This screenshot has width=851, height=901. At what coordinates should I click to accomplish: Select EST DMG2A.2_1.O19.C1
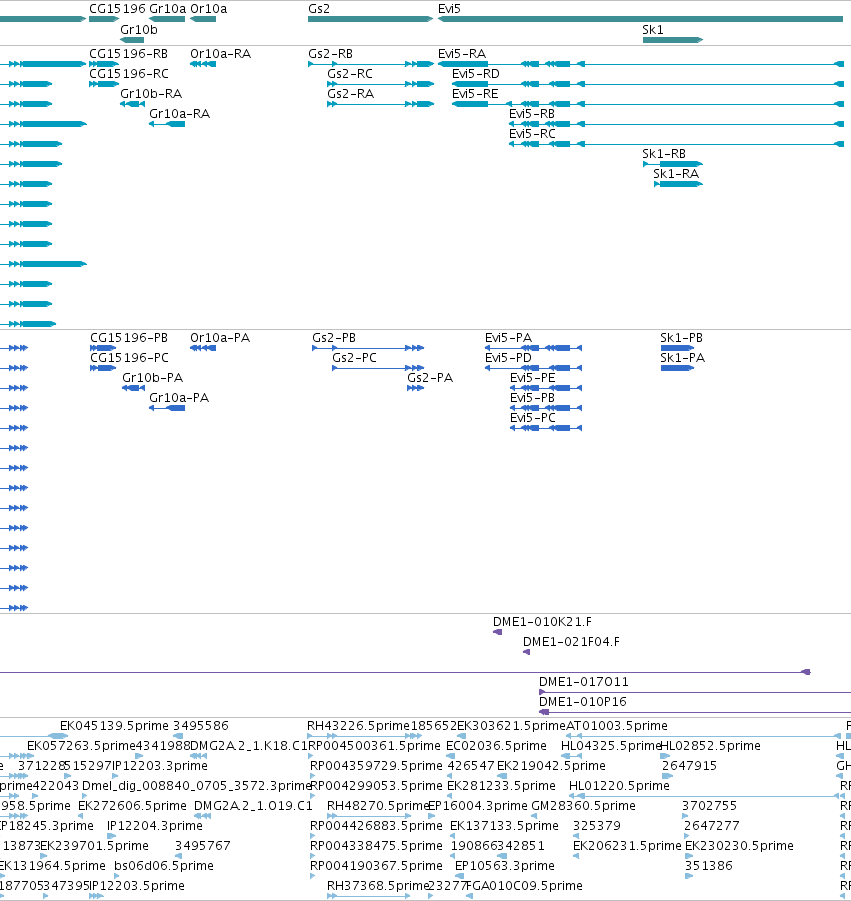pyautogui.click(x=253, y=806)
